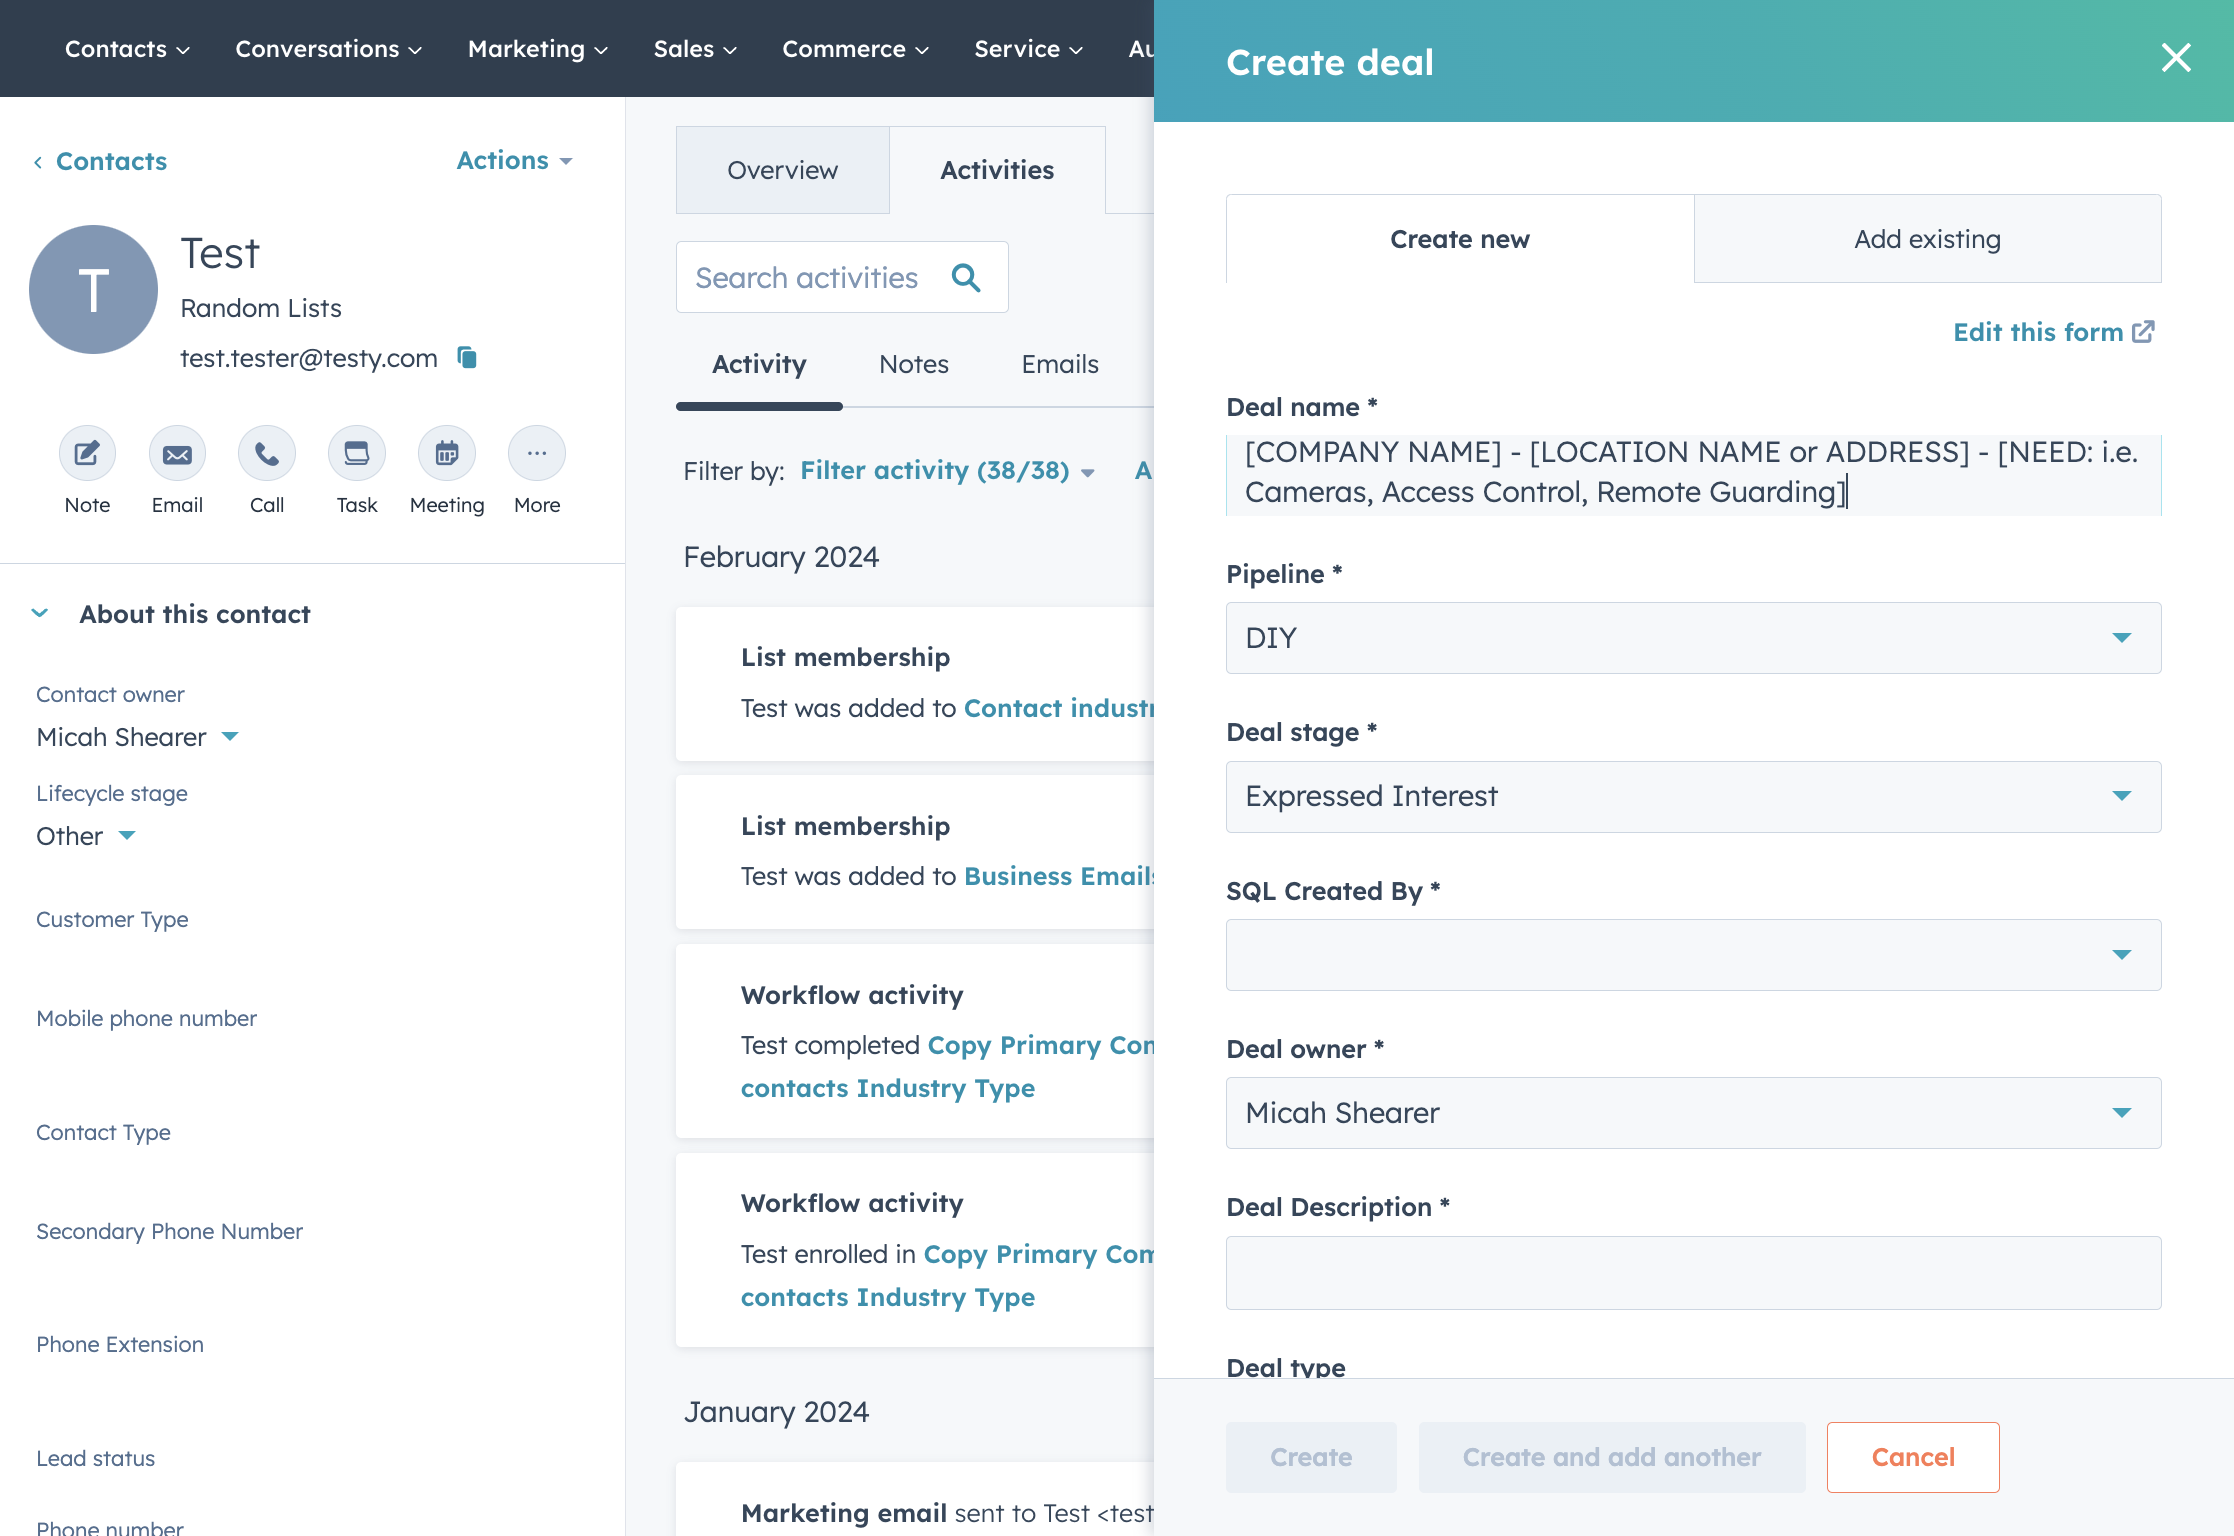Click the search magnifier in Search activities

click(966, 277)
